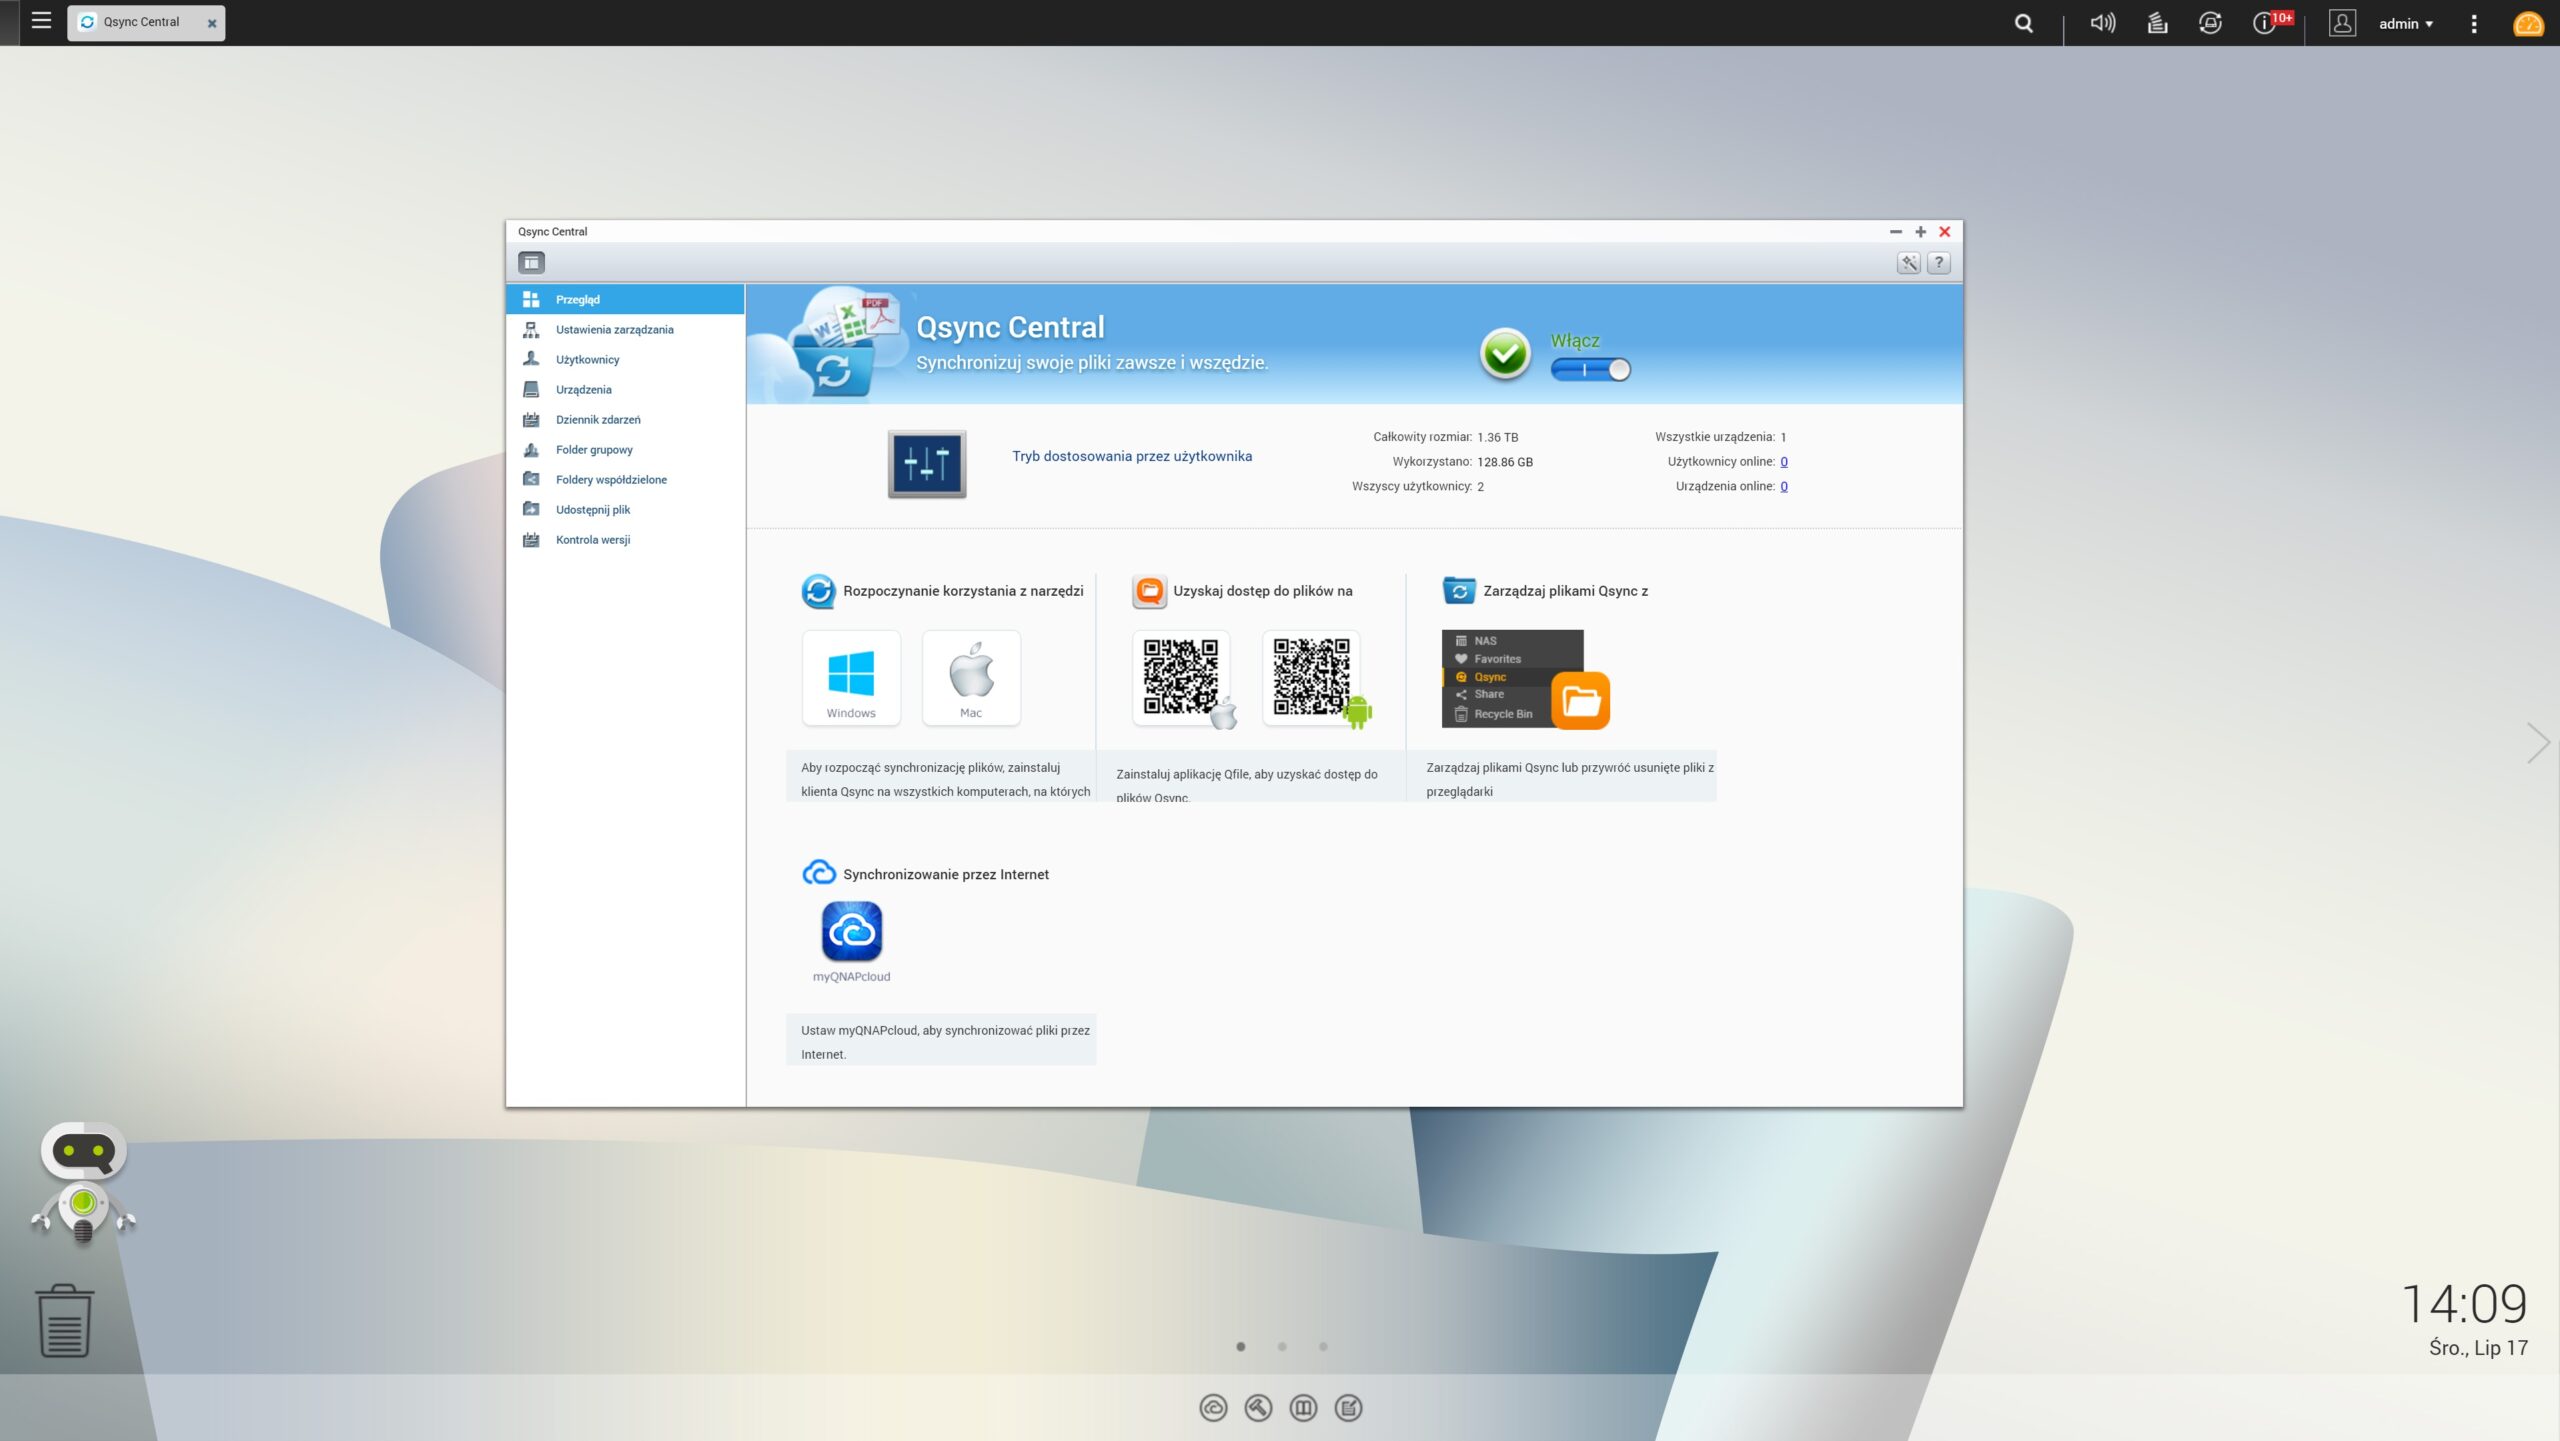Open Qsync help question mark button

click(x=1938, y=262)
